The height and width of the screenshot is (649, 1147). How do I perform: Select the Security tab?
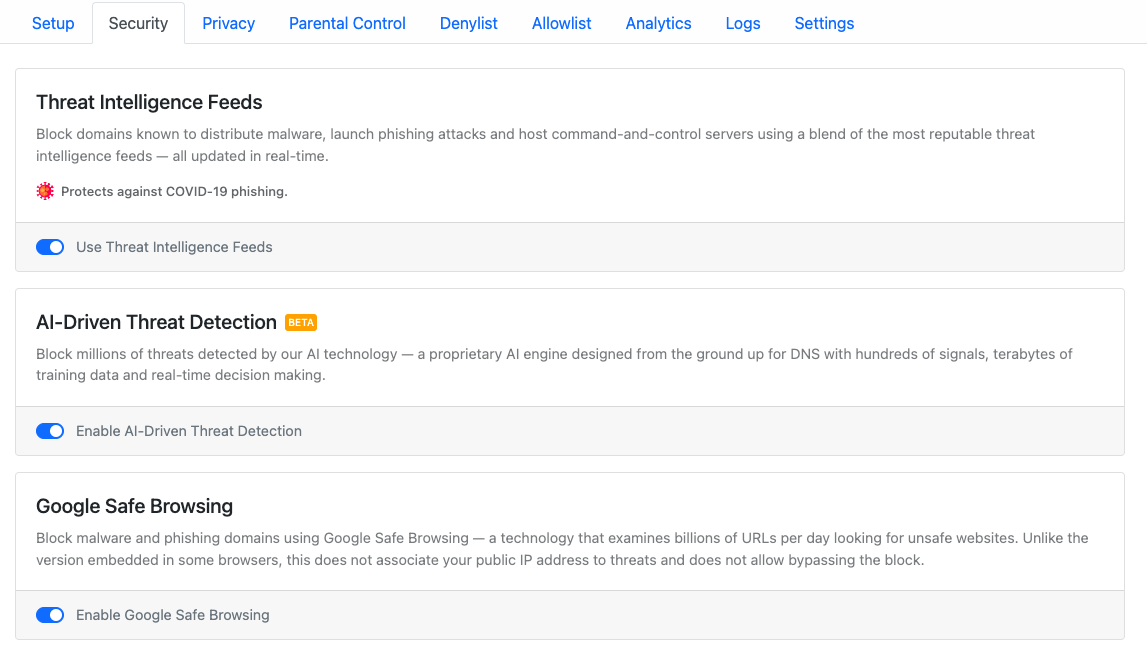[138, 23]
